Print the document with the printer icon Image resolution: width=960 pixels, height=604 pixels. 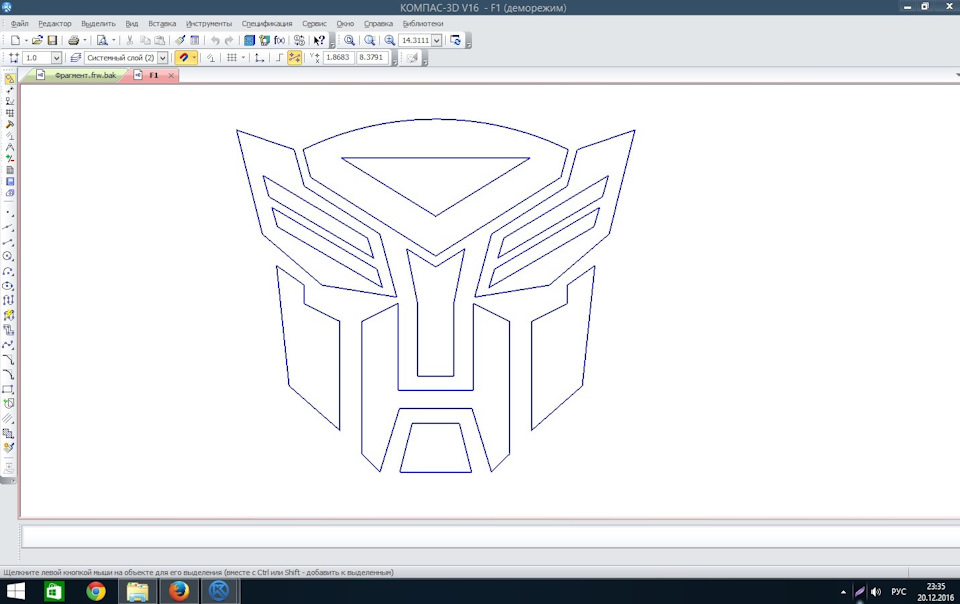73,40
